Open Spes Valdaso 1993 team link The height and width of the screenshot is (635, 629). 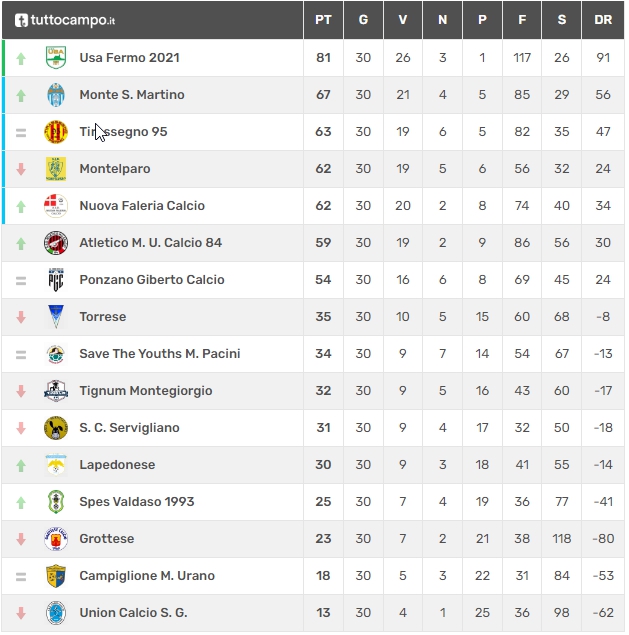point(137,502)
